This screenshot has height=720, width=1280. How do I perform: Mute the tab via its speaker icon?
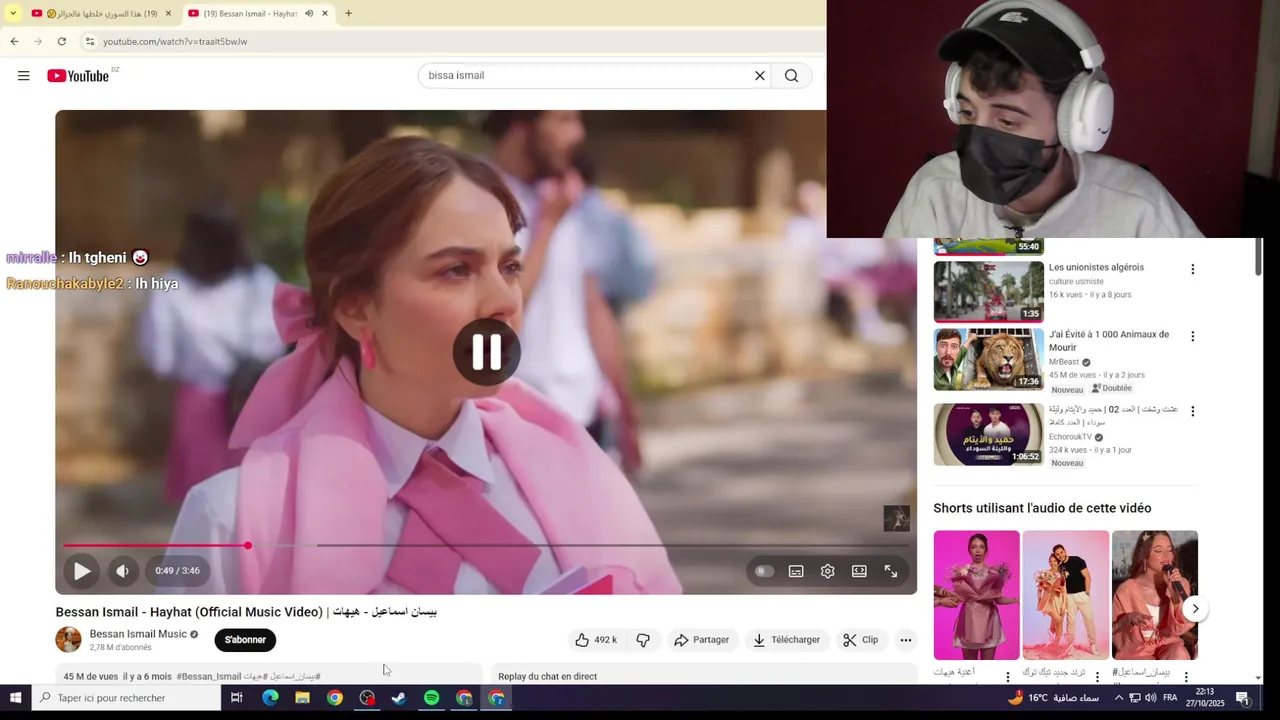(x=309, y=14)
